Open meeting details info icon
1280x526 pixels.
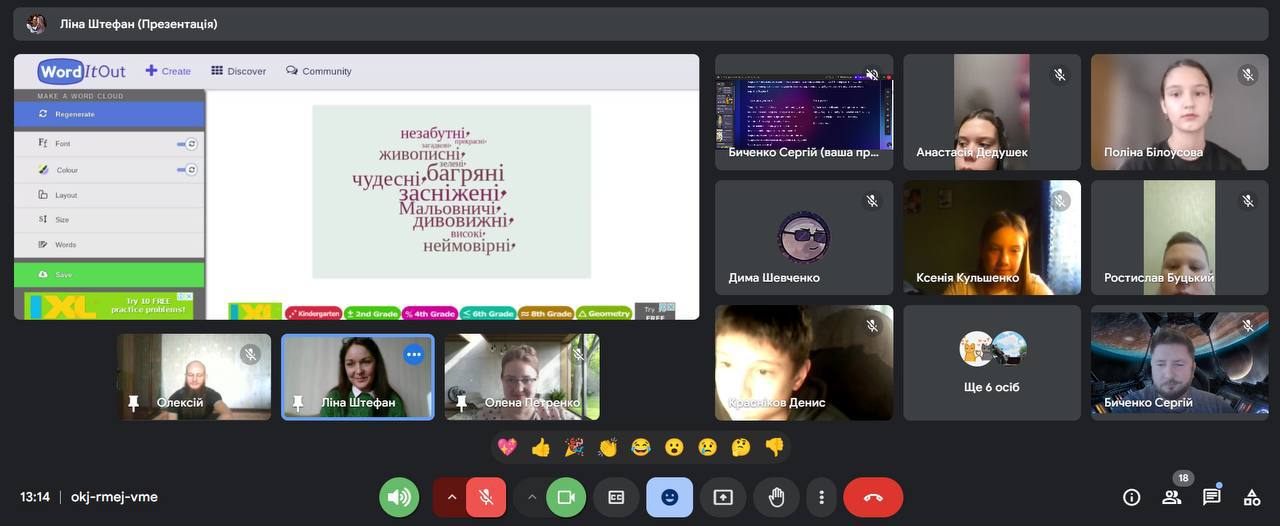pos(1132,497)
